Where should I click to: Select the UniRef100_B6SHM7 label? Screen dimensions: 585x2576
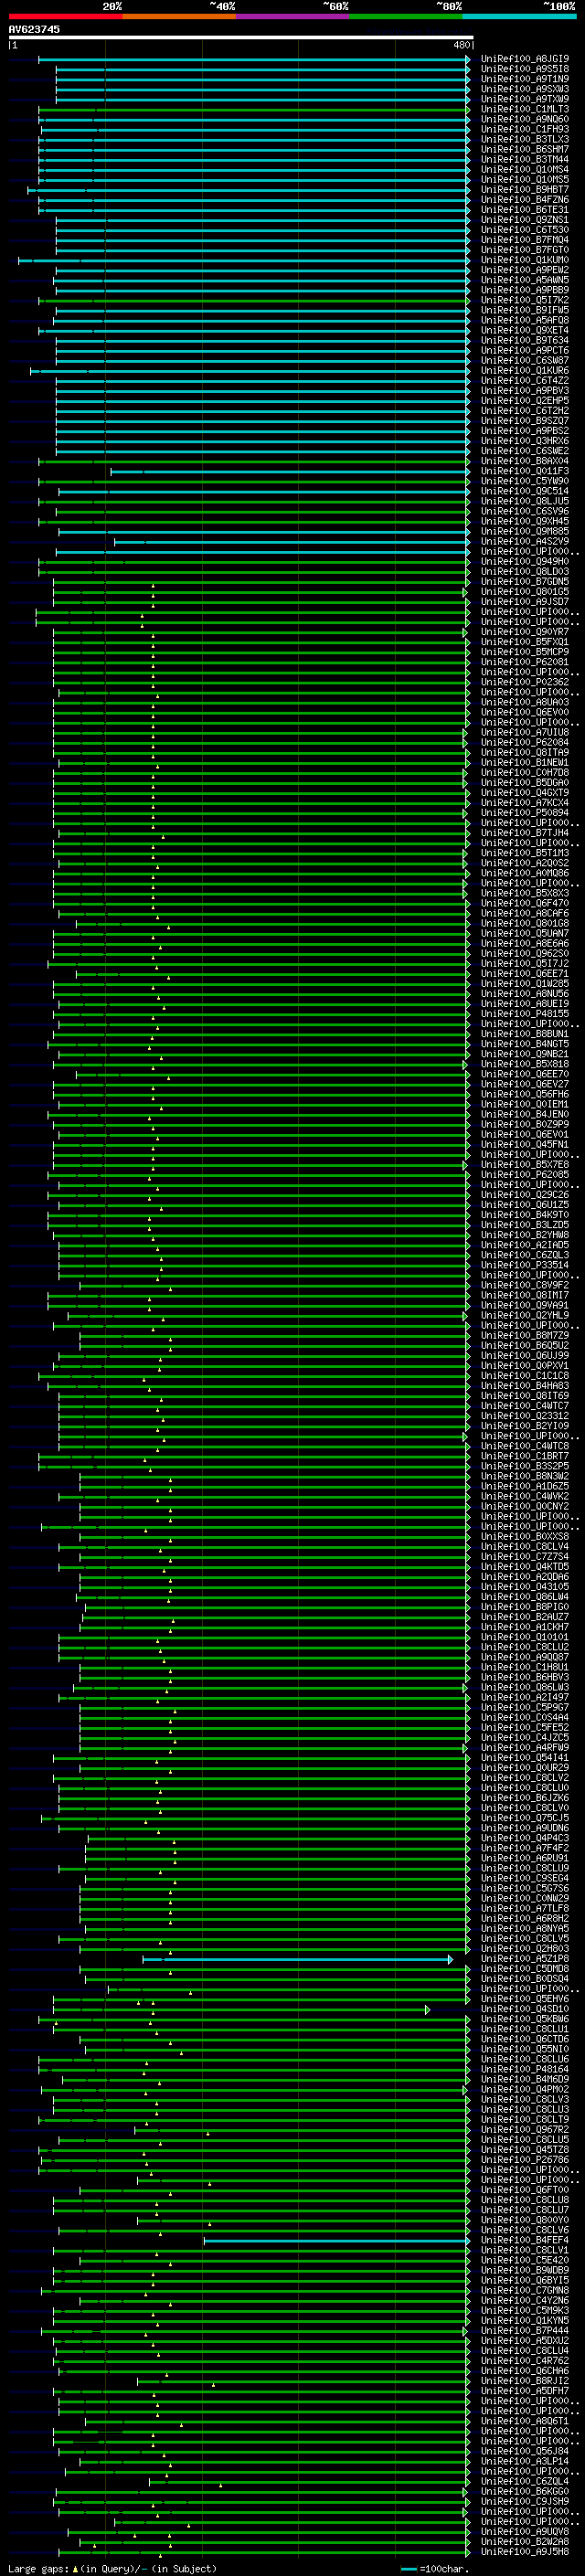(x=525, y=149)
